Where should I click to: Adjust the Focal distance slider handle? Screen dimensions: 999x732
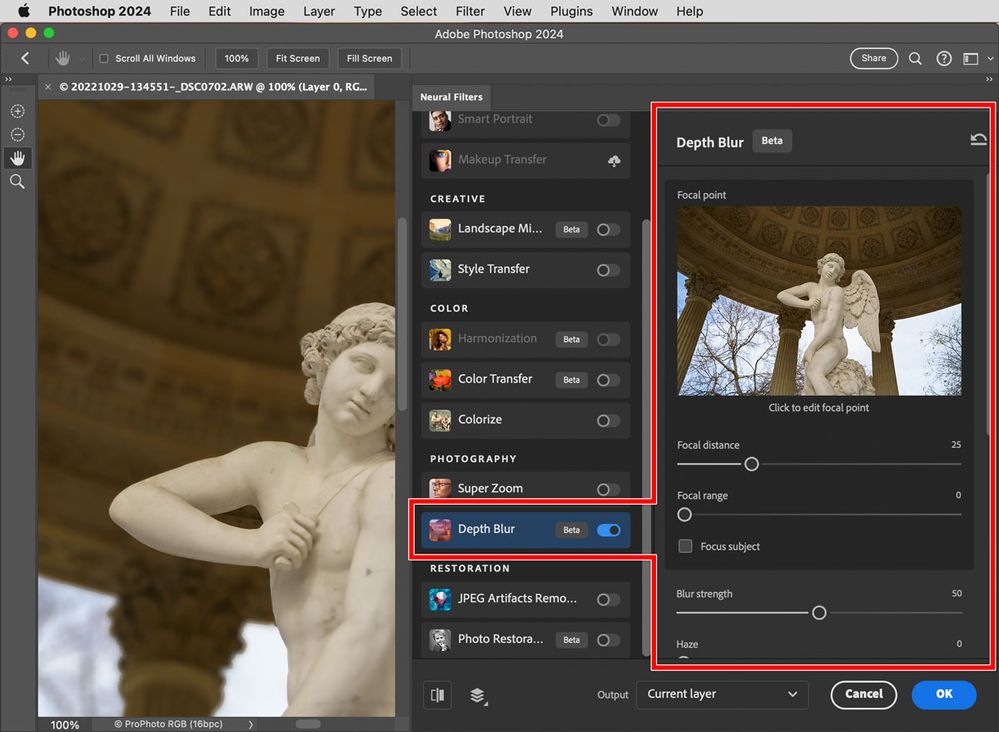(751, 464)
